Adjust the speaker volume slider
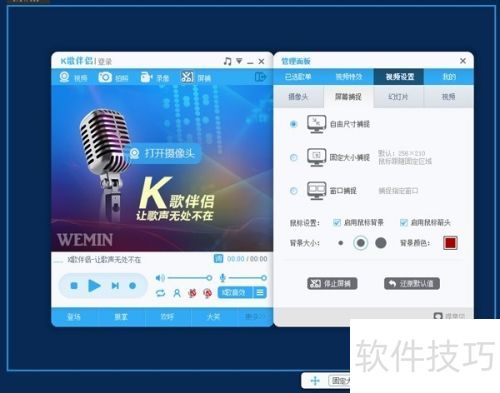This screenshot has width=500, height=393. click(x=190, y=278)
